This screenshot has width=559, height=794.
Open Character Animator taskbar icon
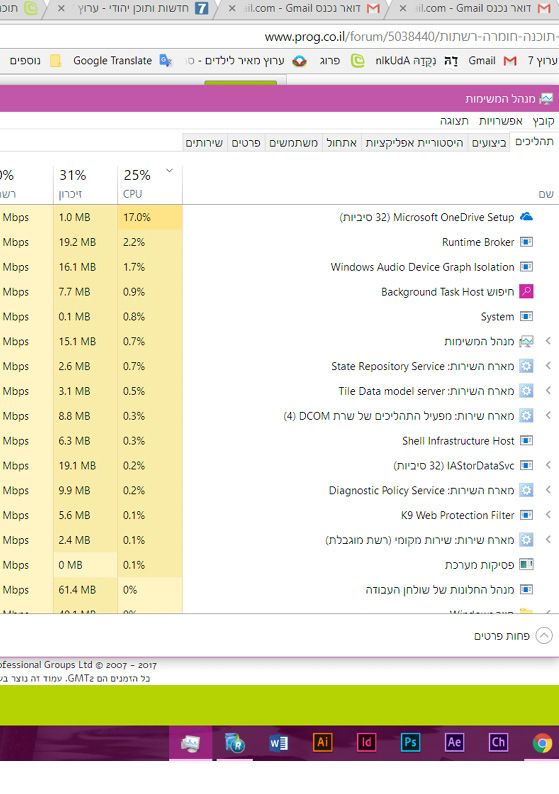[x=498, y=742]
